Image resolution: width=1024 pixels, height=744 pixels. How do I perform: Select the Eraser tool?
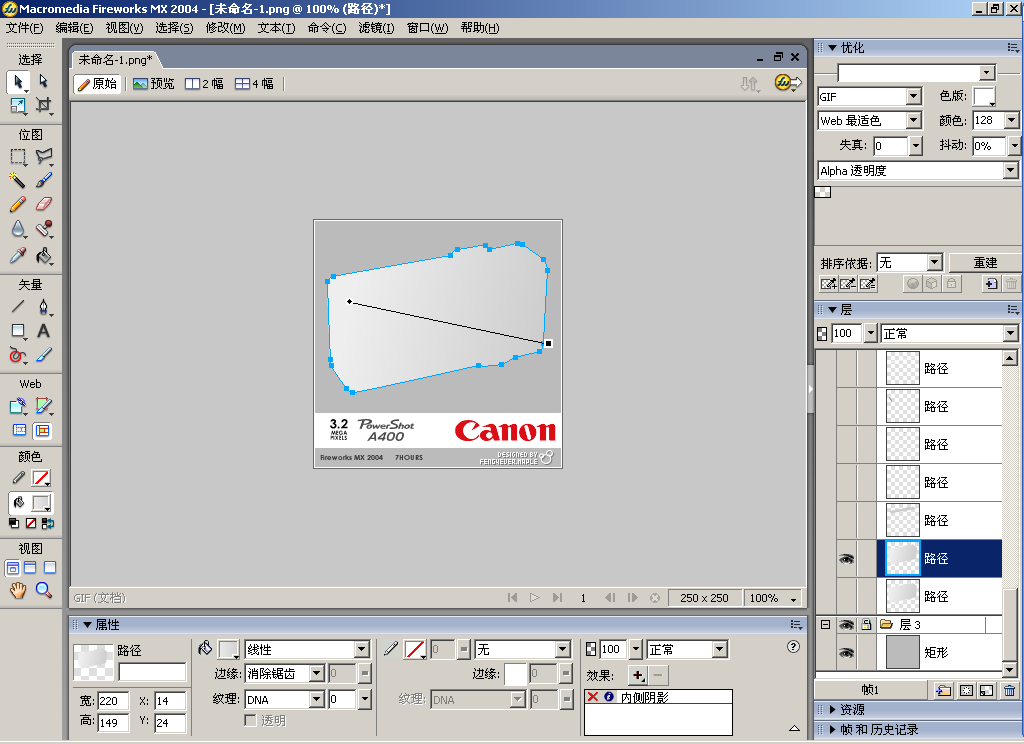43,204
